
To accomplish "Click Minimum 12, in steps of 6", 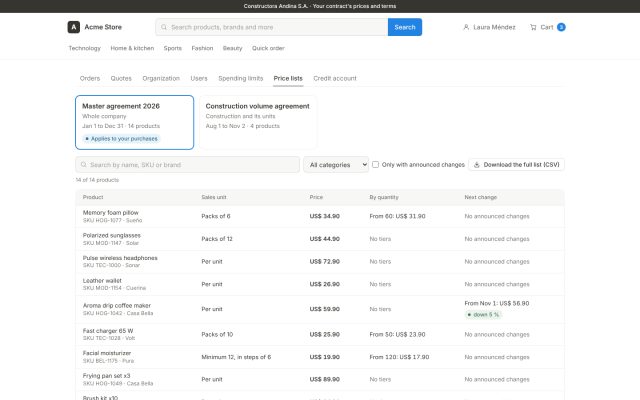I will 236,357.
